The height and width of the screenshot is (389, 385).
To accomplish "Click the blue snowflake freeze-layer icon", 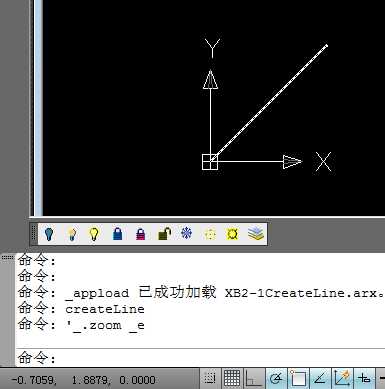I will [x=187, y=233].
